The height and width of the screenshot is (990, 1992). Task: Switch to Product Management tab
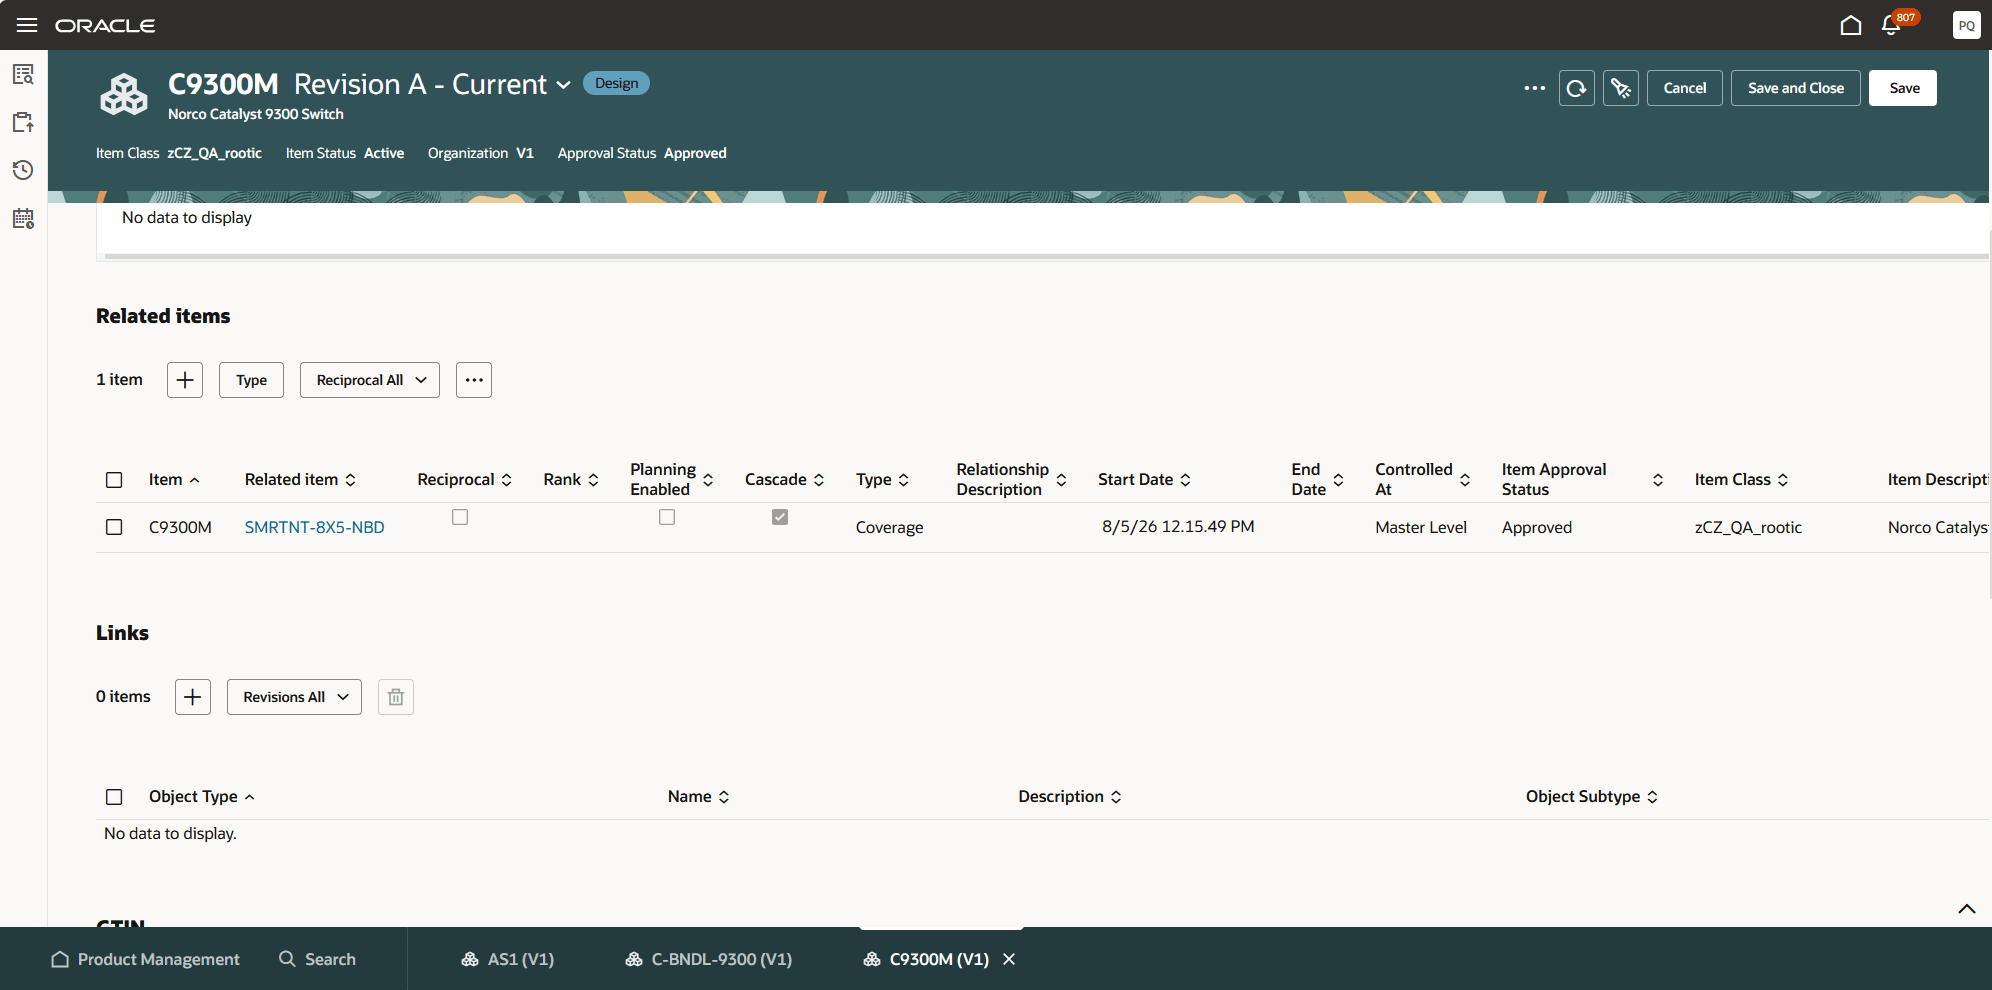tap(146, 959)
